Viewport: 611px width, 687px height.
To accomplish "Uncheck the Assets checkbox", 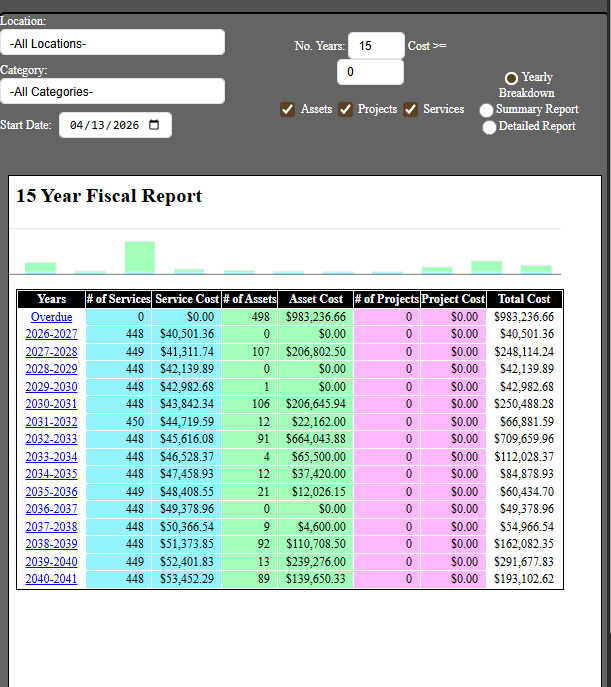I will pos(287,109).
